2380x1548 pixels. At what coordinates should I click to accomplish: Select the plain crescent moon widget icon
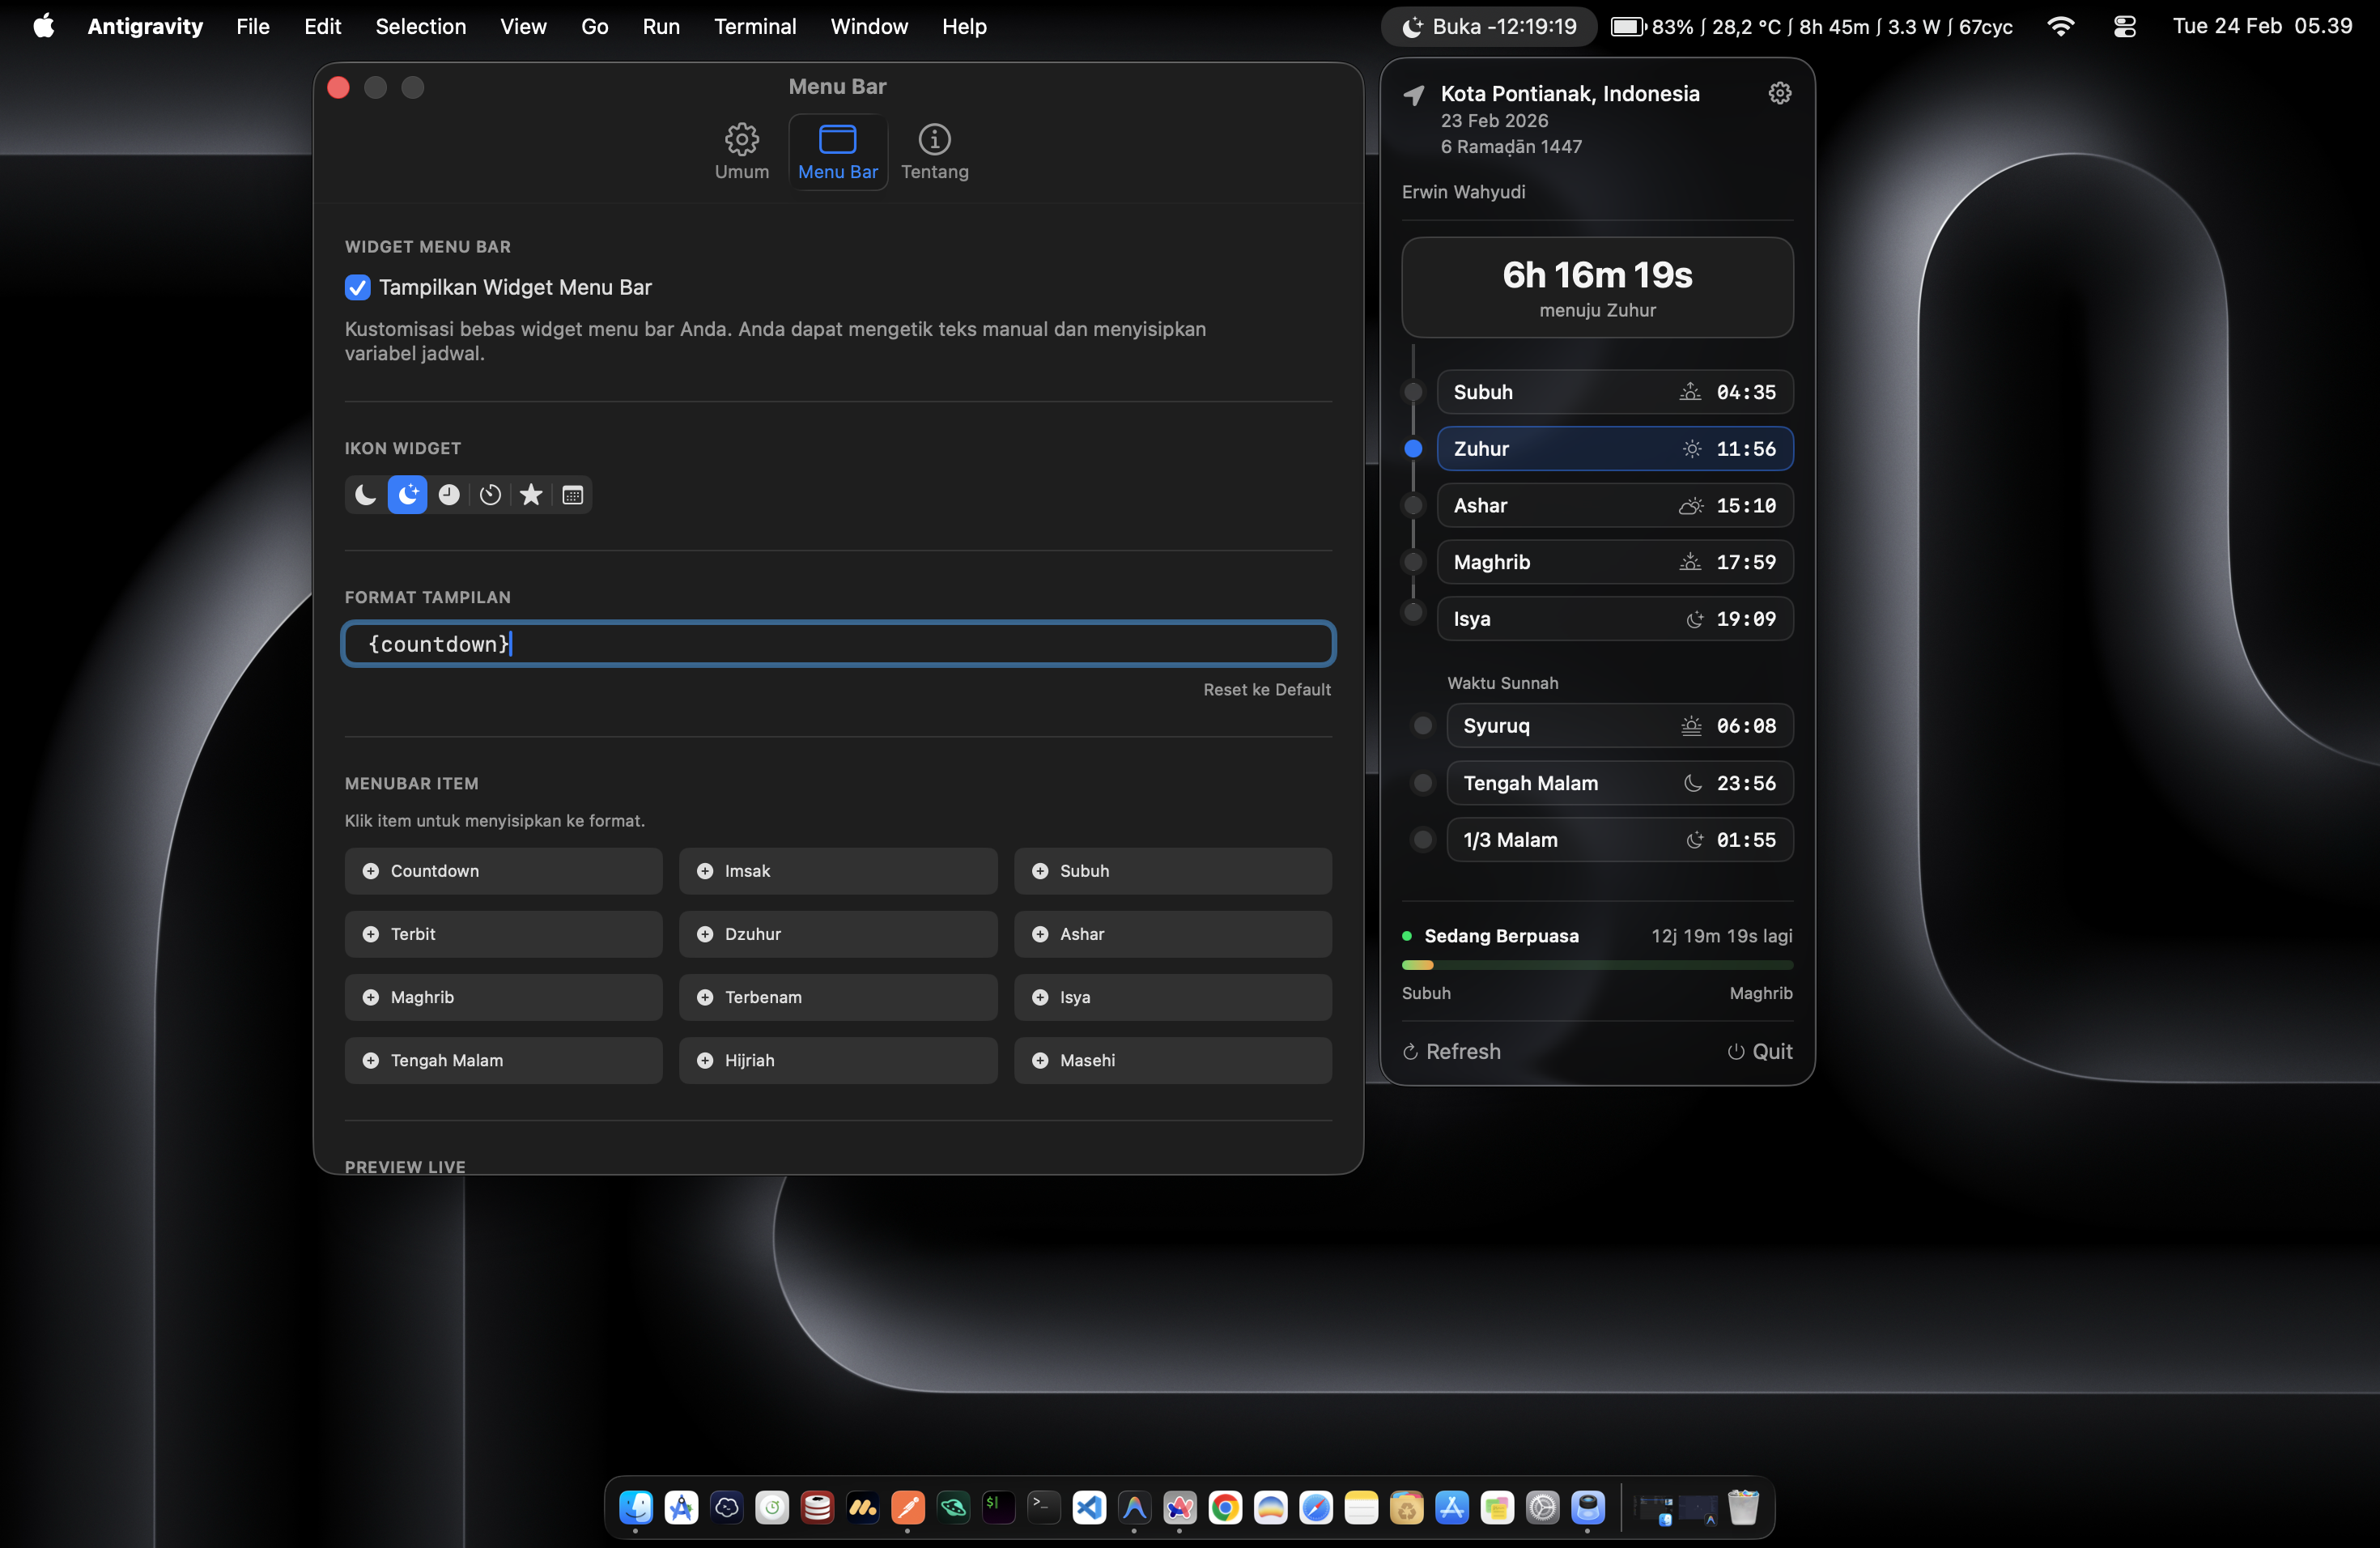366,495
